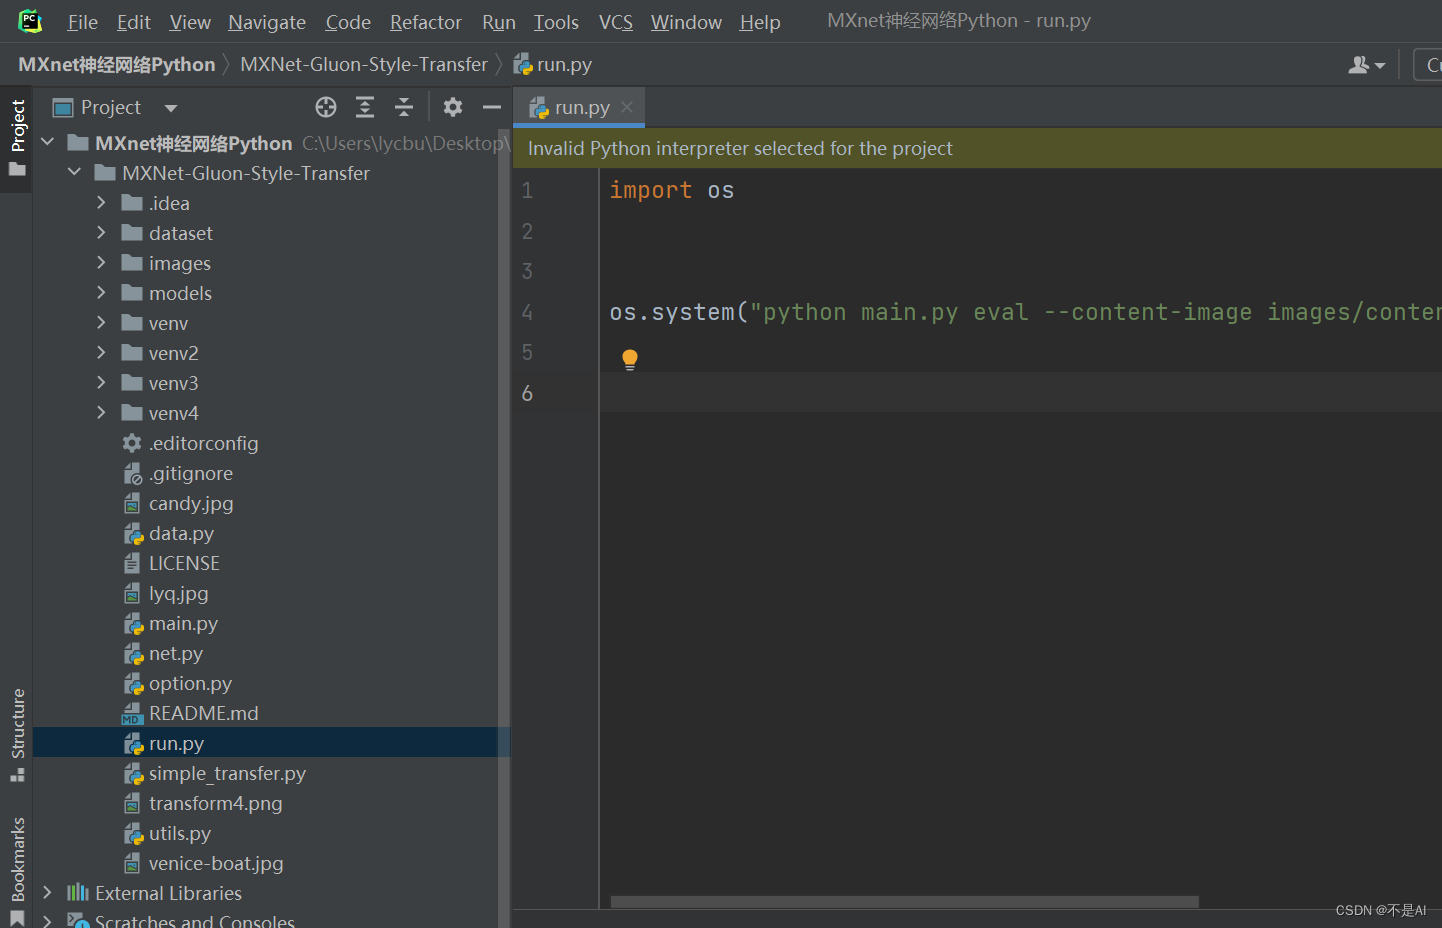This screenshot has height=928, width=1442.
Task: Click the Collapse All icon in Project panel
Action: 404,107
